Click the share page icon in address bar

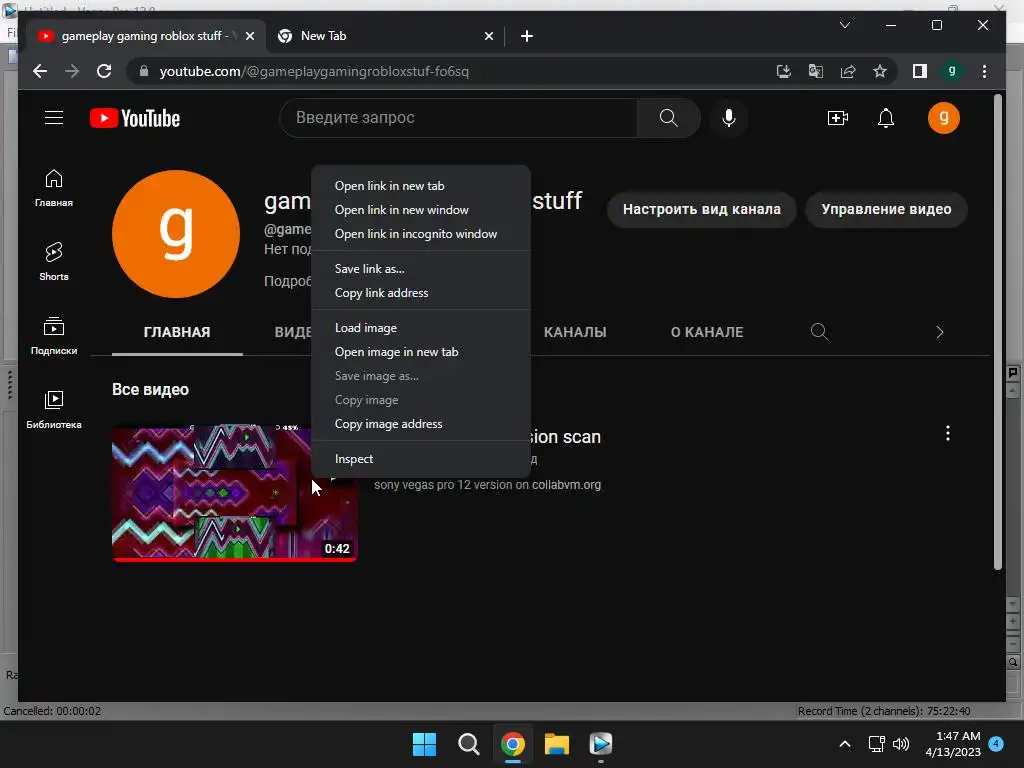[848, 71]
